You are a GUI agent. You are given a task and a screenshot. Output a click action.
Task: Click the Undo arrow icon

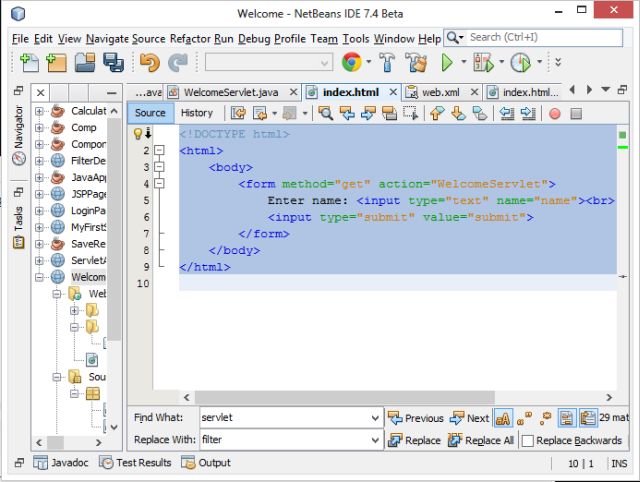[149, 62]
